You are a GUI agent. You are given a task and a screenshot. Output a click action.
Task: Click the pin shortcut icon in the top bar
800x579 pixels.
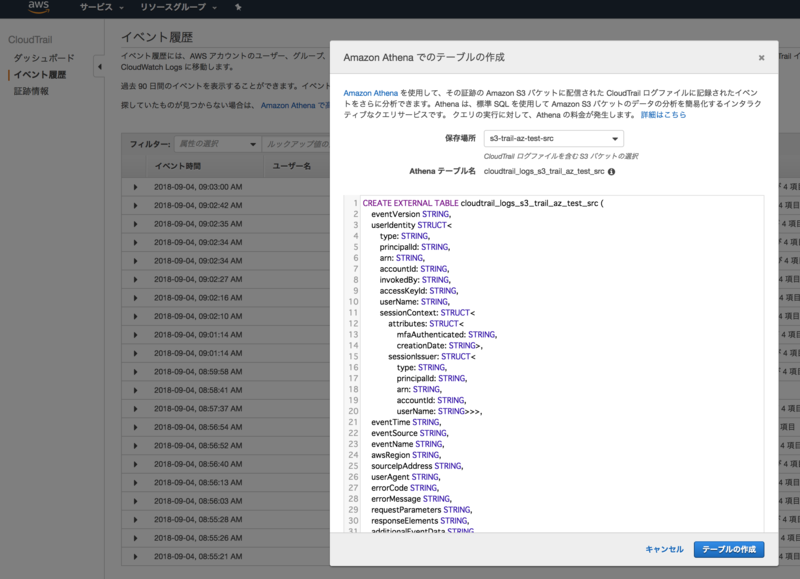pyautogui.click(x=238, y=7)
